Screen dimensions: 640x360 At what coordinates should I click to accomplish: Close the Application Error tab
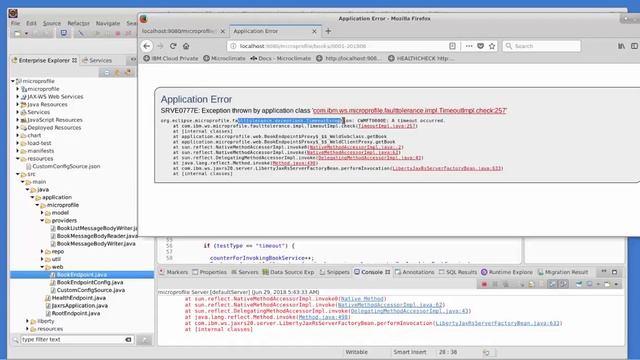pos(314,31)
